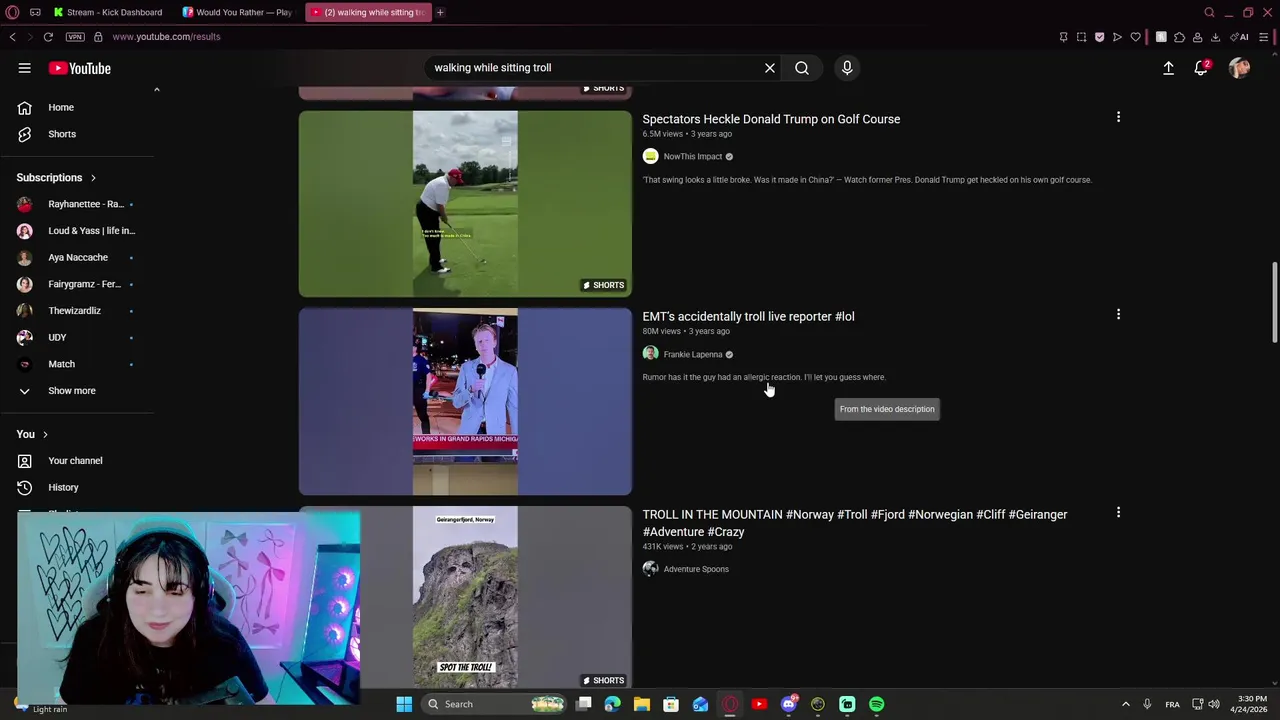Play the Trump golf course short thumbnail
Screen dimensions: 1280x720
465,204
